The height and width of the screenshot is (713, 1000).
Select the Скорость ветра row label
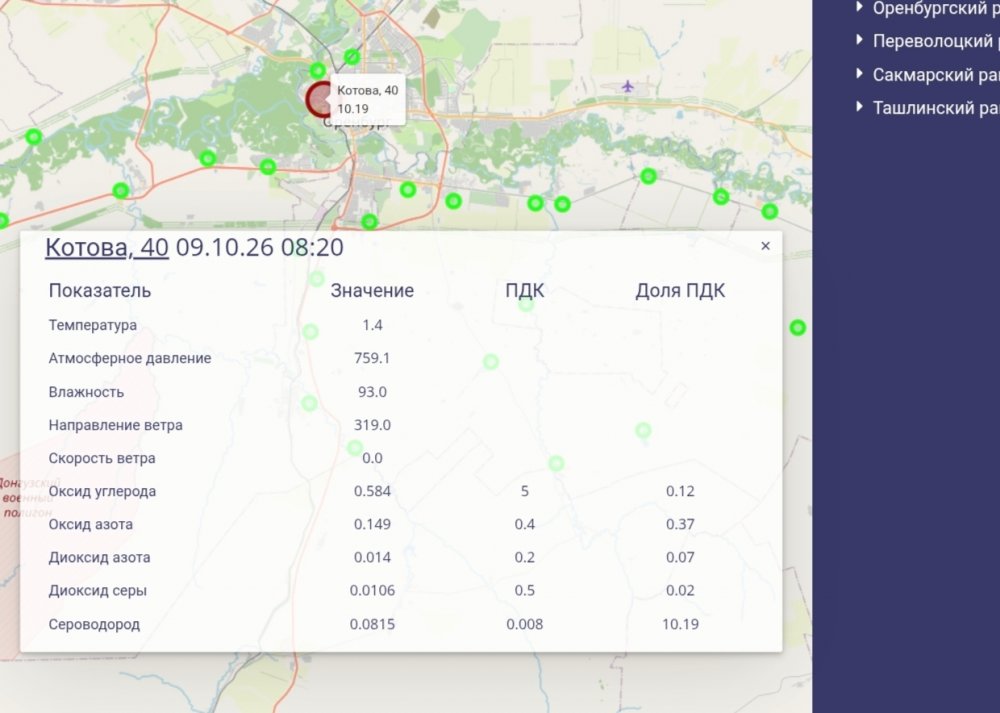click(x=102, y=459)
